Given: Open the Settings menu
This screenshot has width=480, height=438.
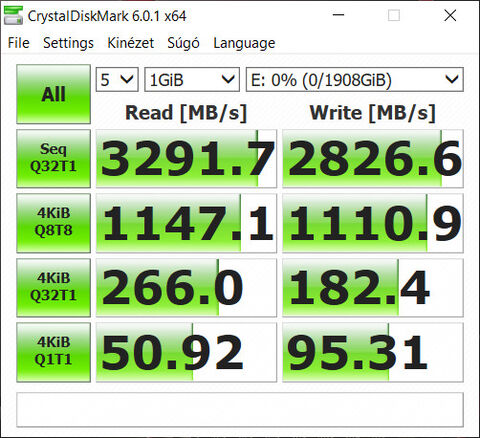Looking at the screenshot, I should (x=68, y=43).
